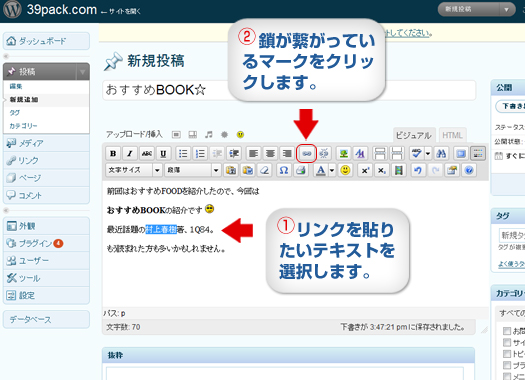This screenshot has height=380, width=525.
Task: Toggle fullscreen editing mode
Action: (461, 153)
